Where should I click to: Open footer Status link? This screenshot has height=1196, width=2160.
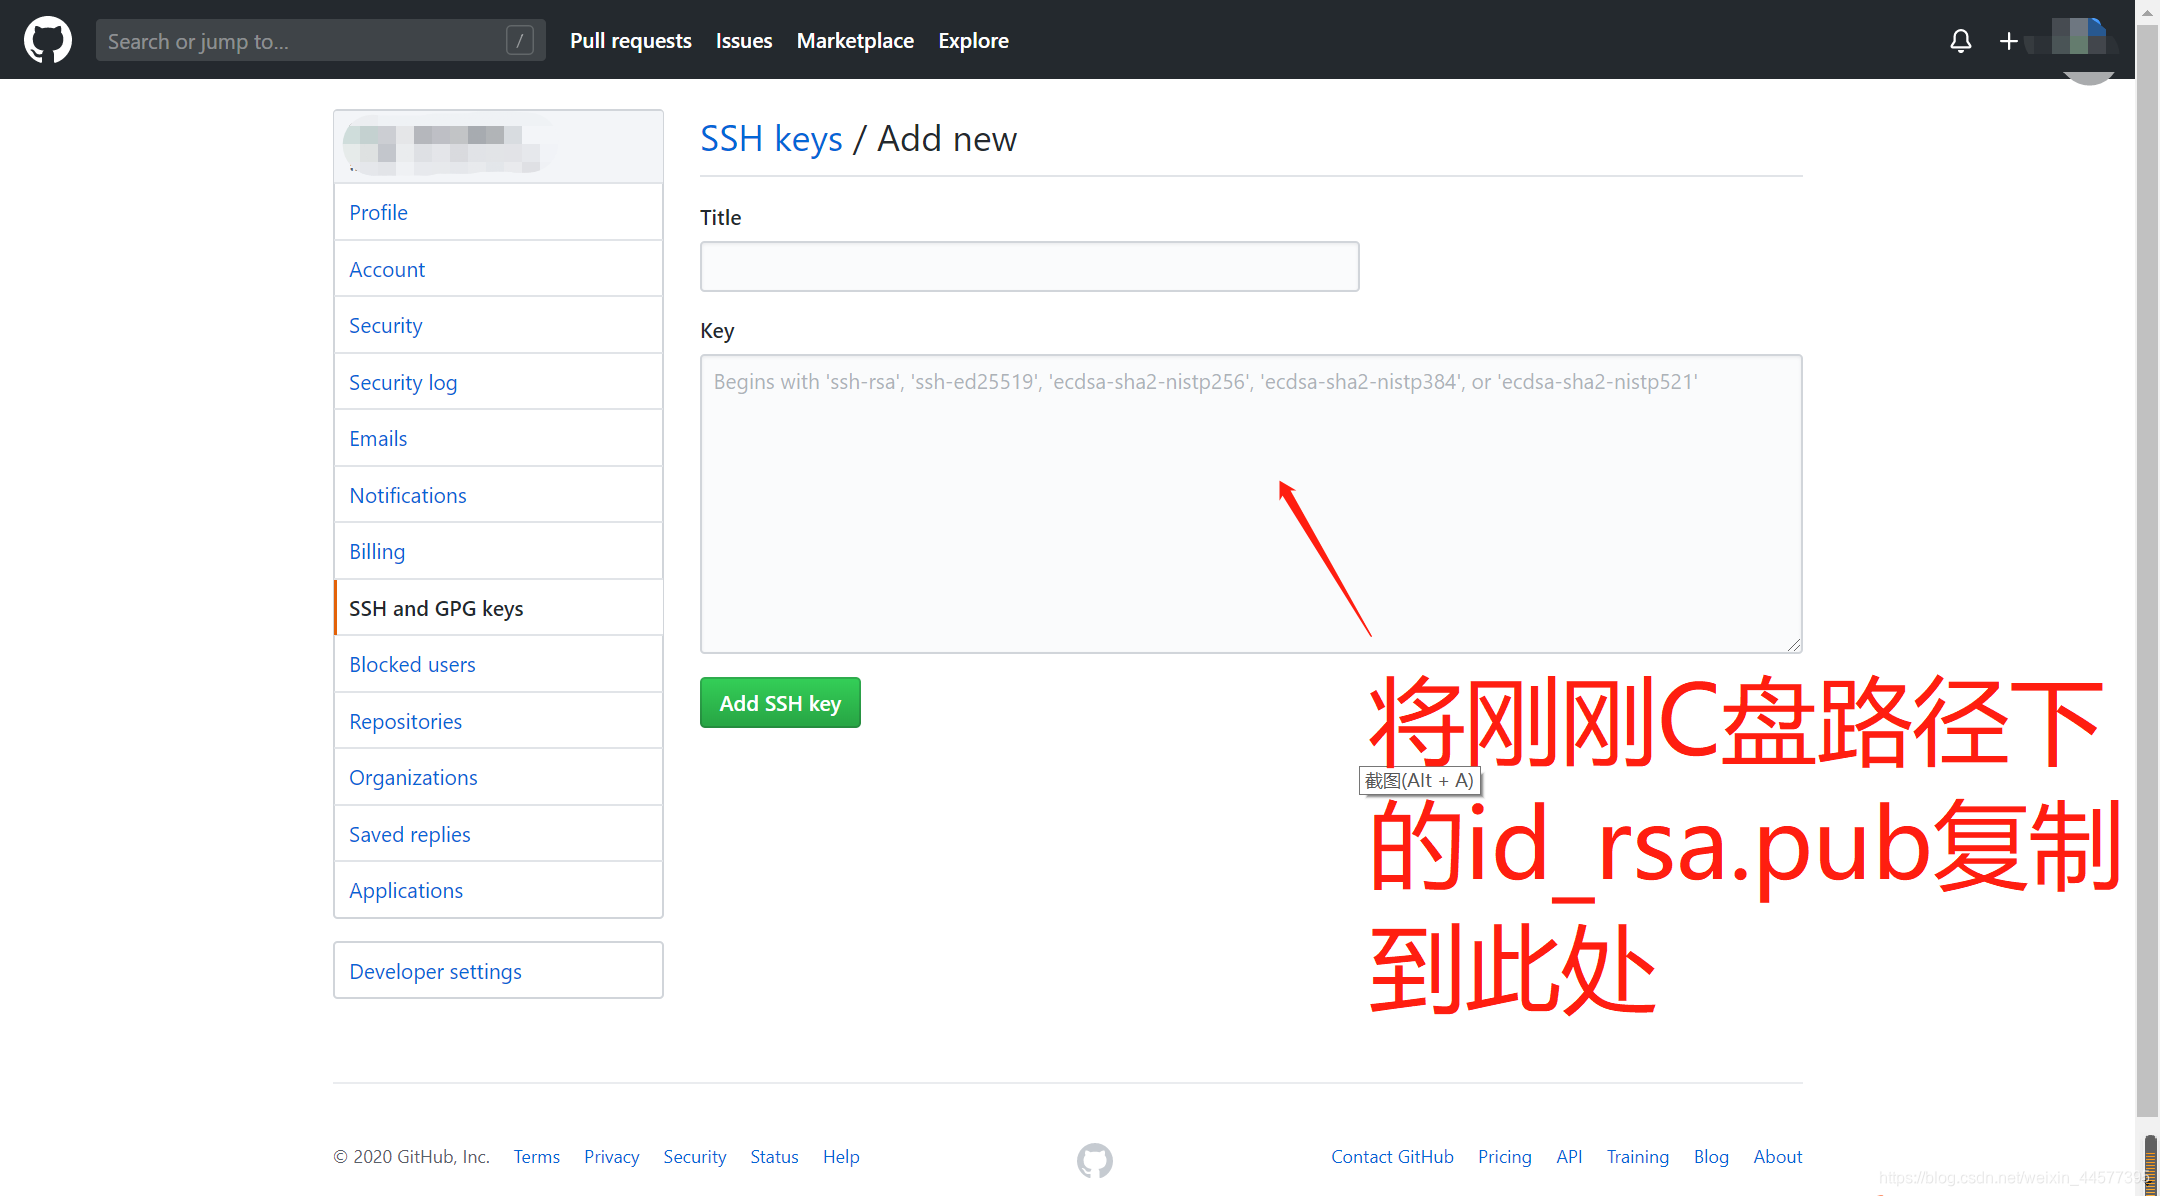click(774, 1156)
